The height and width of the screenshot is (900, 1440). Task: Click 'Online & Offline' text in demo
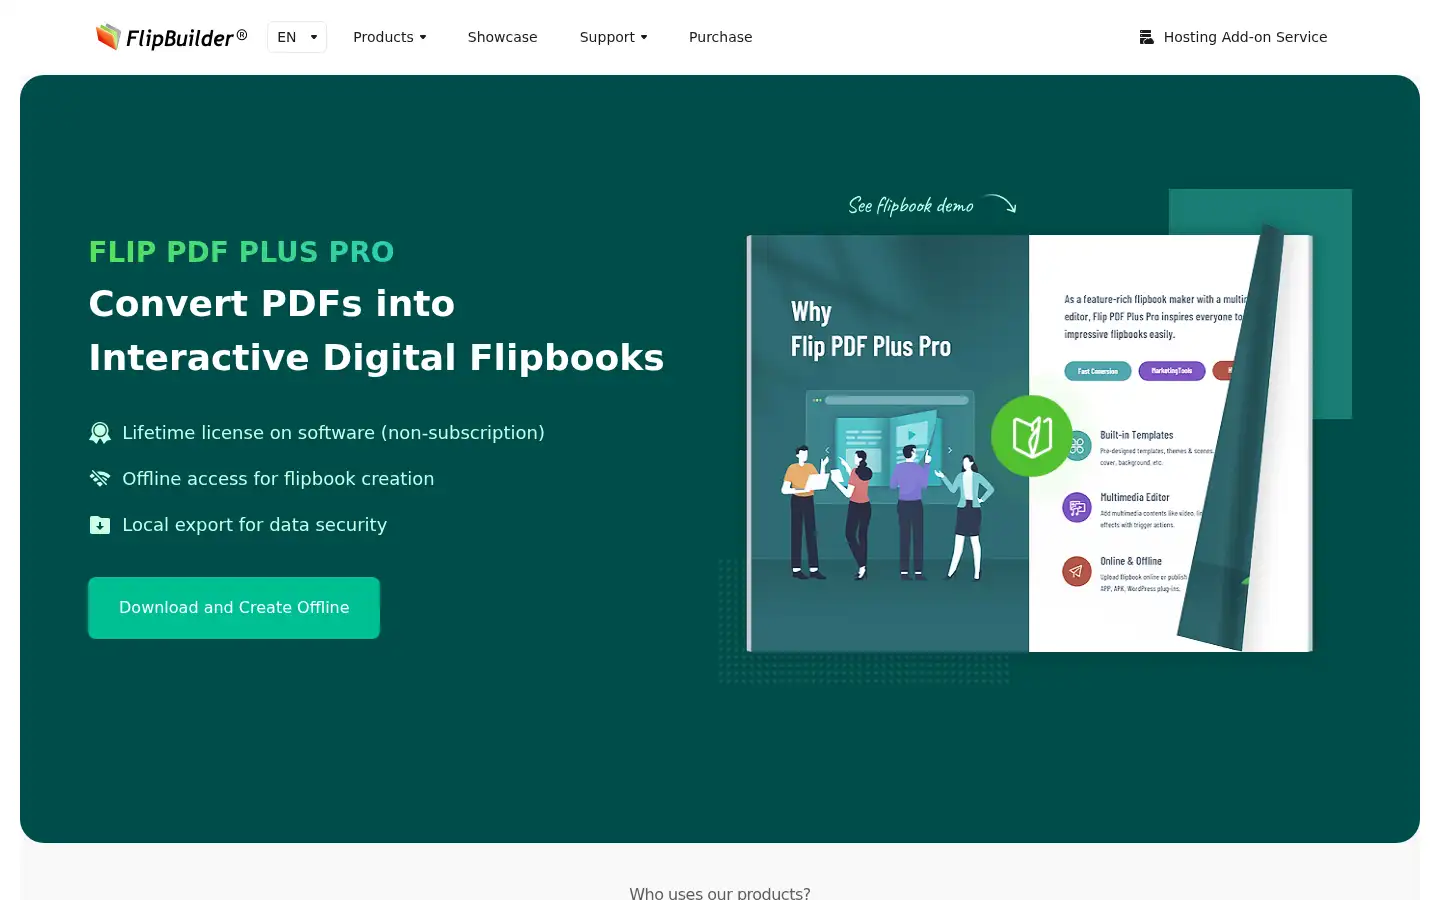(x=1131, y=561)
